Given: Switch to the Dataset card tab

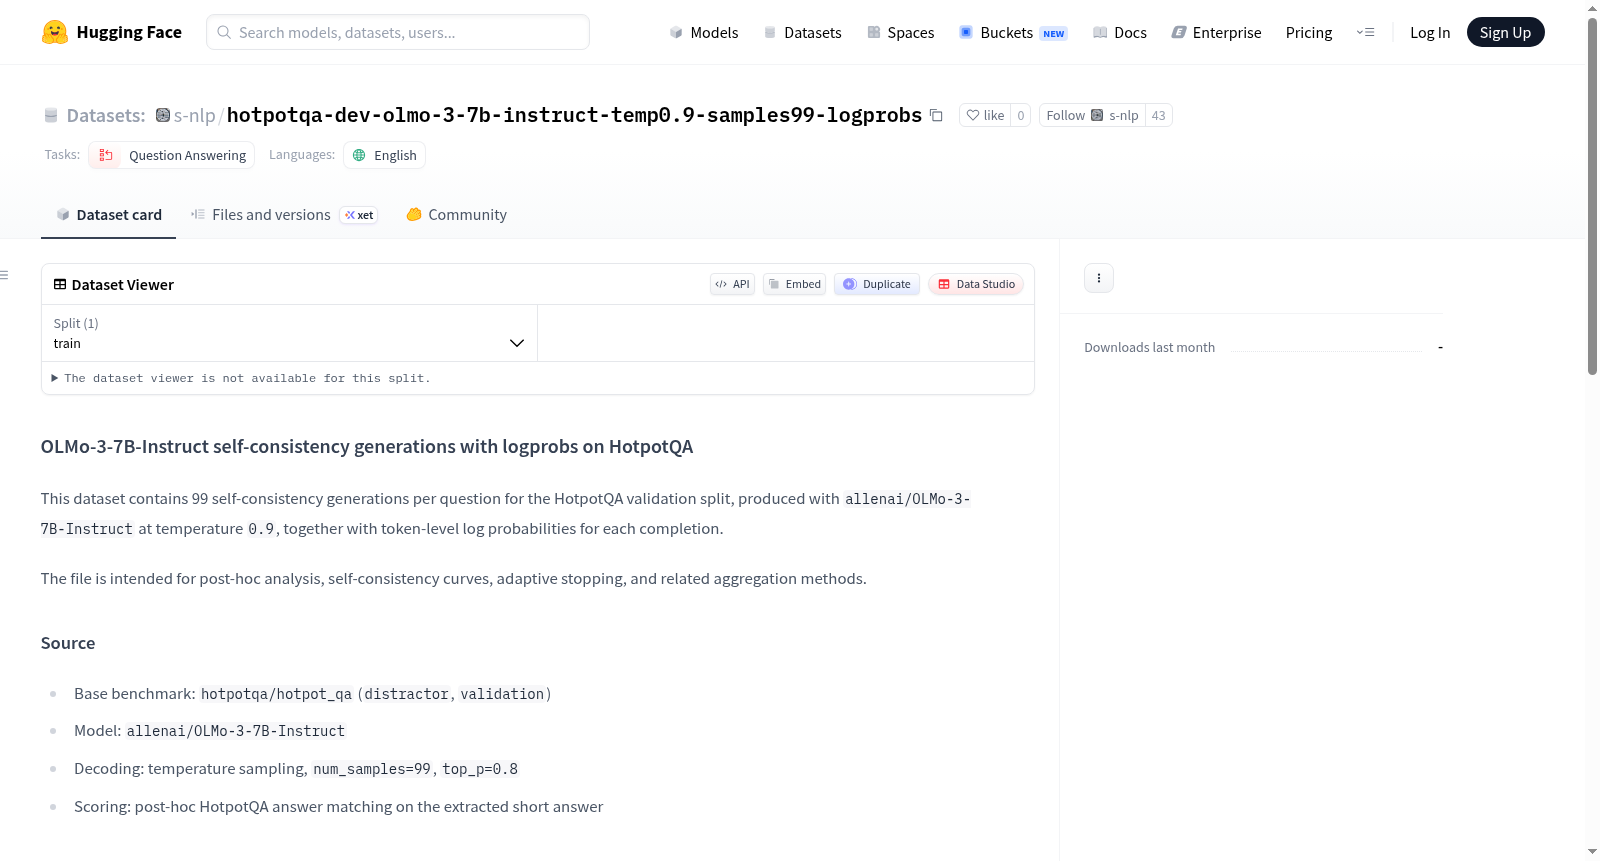Looking at the screenshot, I should [108, 215].
